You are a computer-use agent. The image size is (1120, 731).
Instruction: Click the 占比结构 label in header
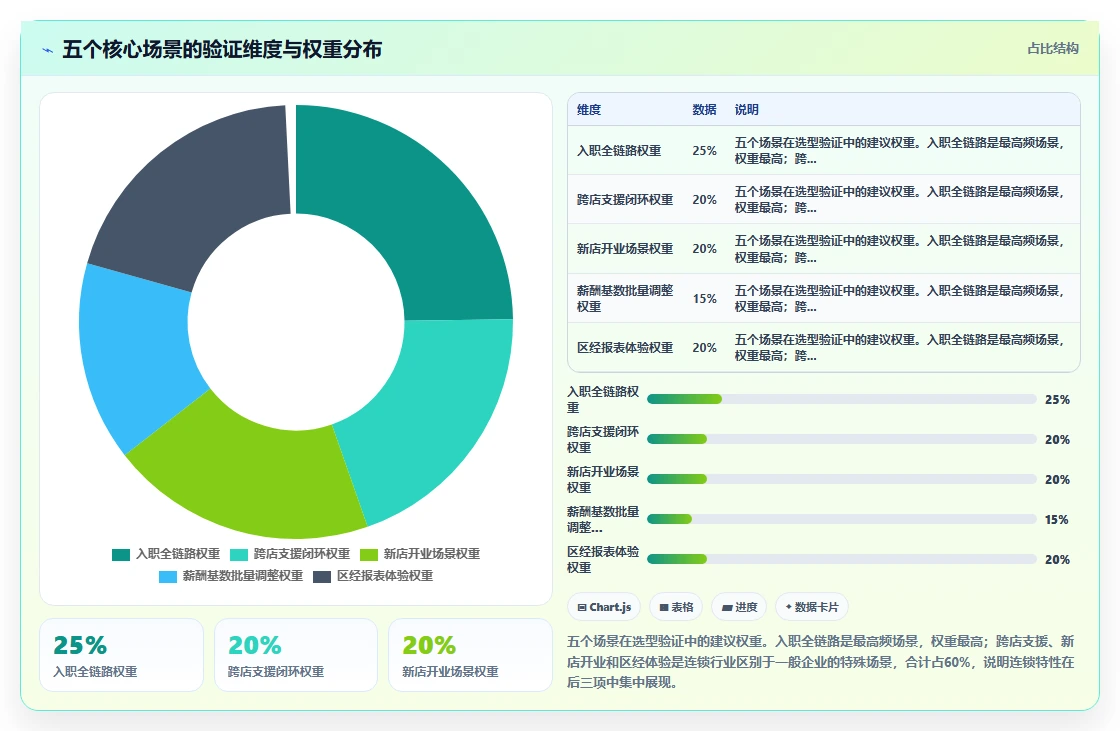pos(1052,49)
